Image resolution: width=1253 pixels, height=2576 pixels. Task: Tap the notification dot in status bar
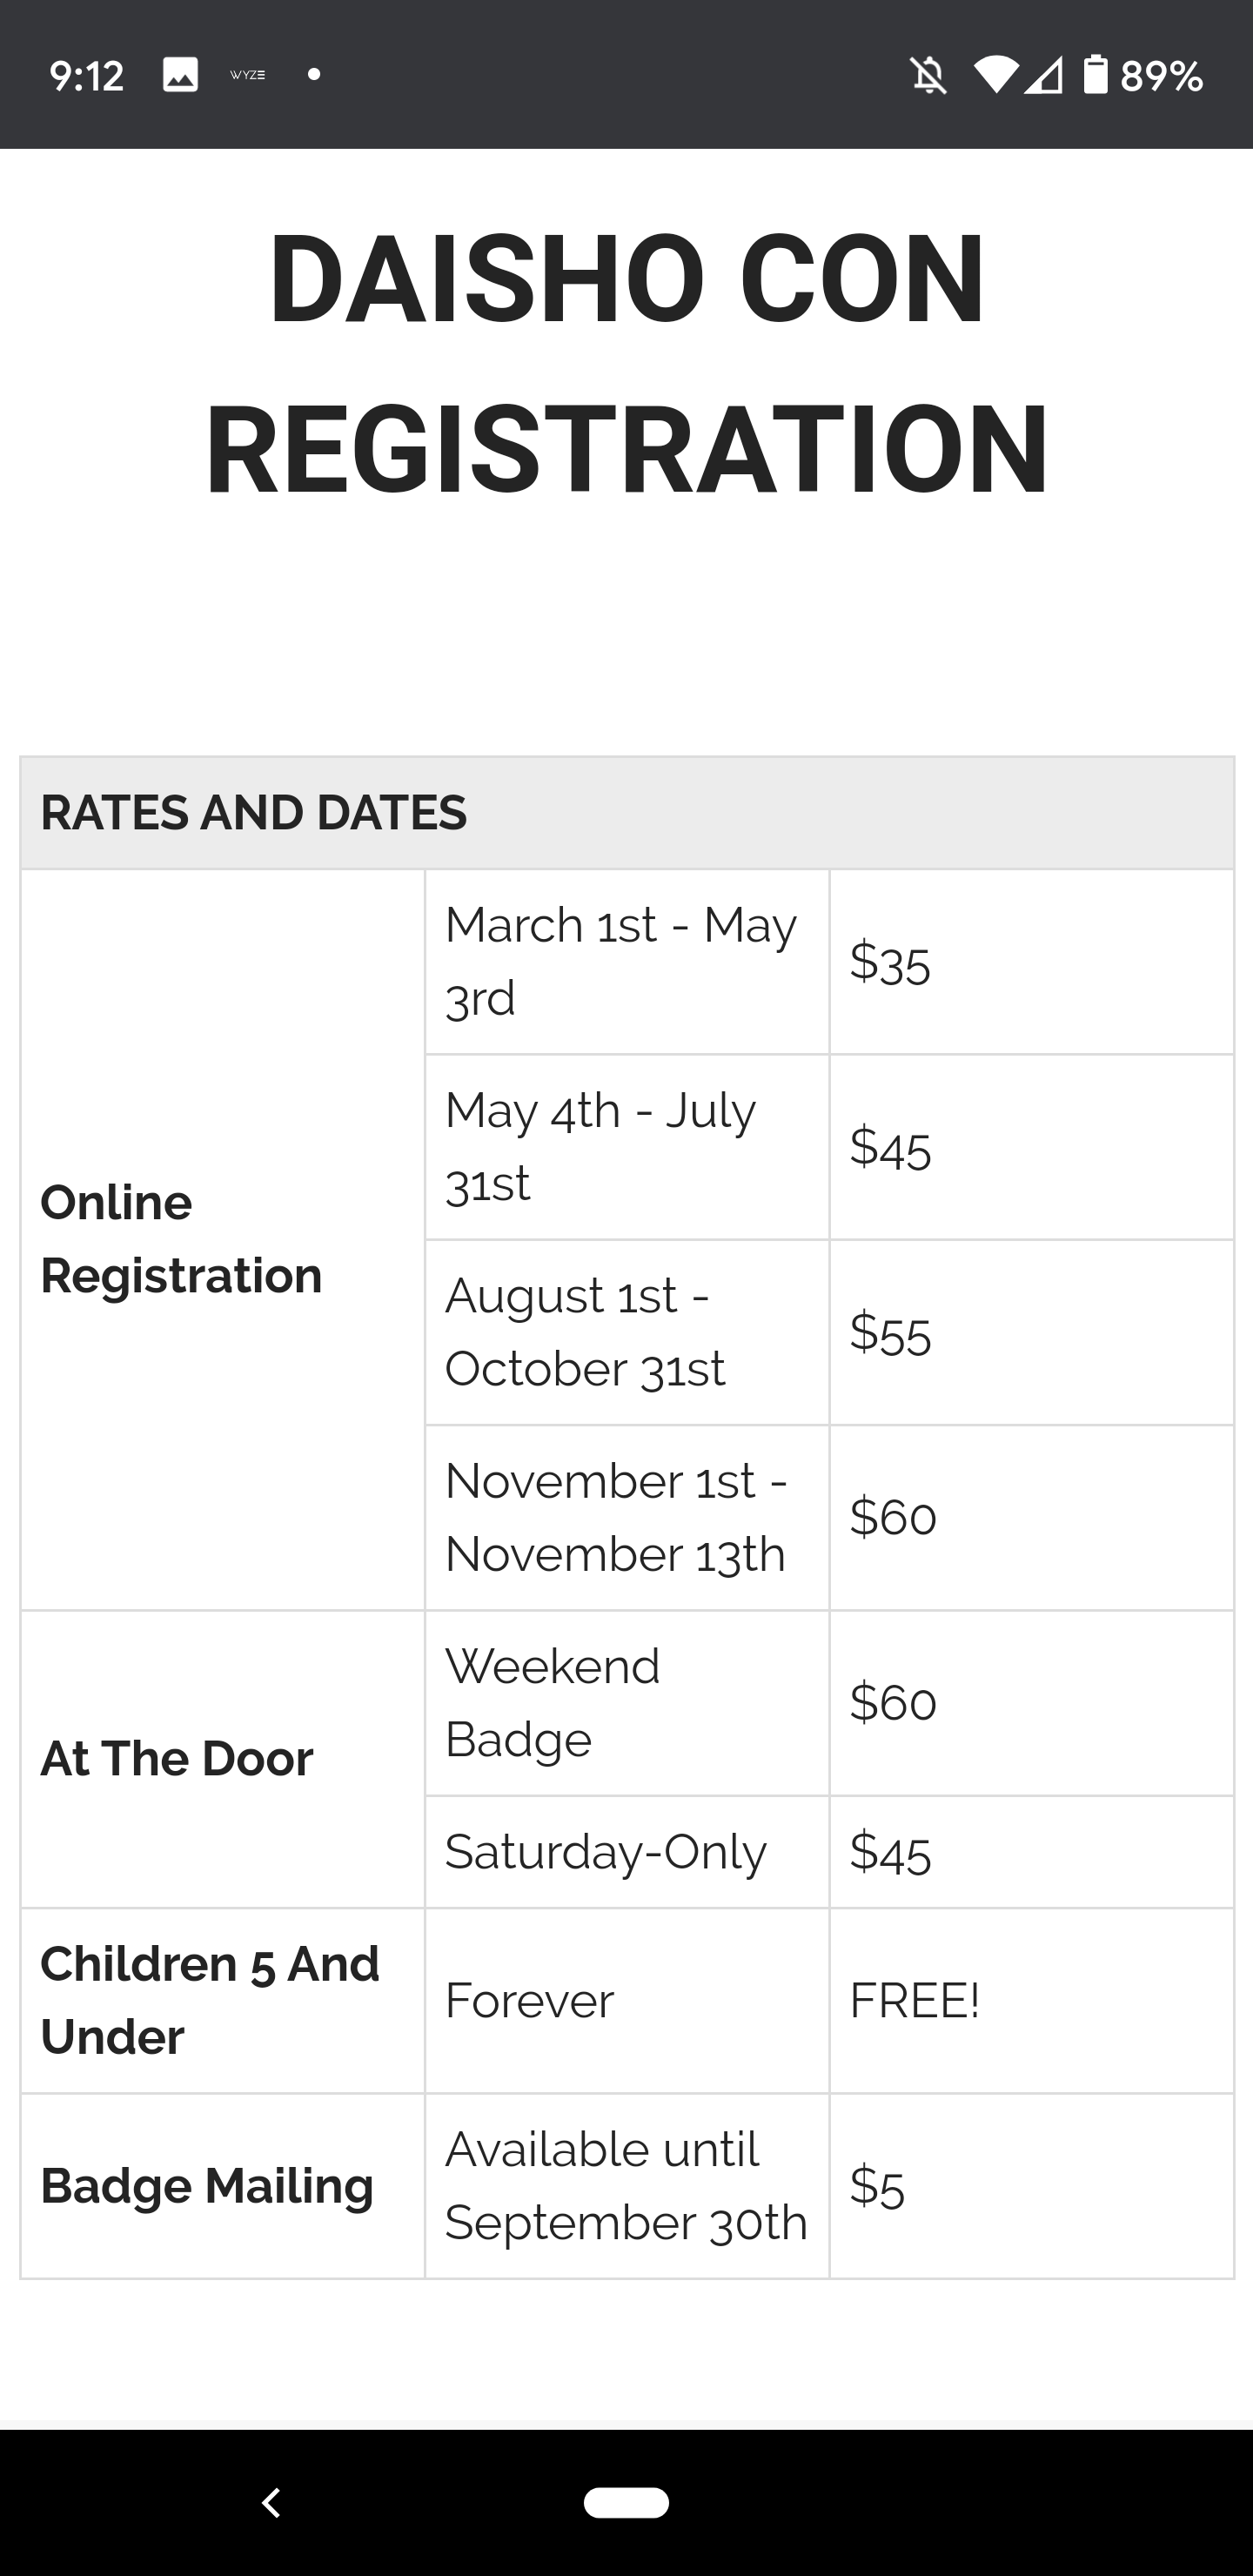coord(314,75)
